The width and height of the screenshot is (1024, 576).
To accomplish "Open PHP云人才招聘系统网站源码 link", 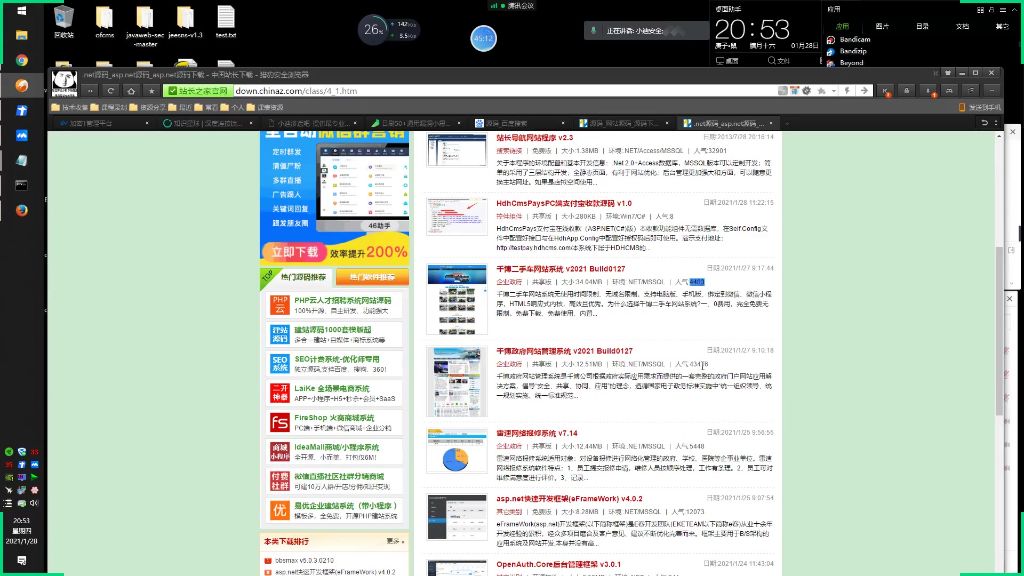I will click(342, 300).
